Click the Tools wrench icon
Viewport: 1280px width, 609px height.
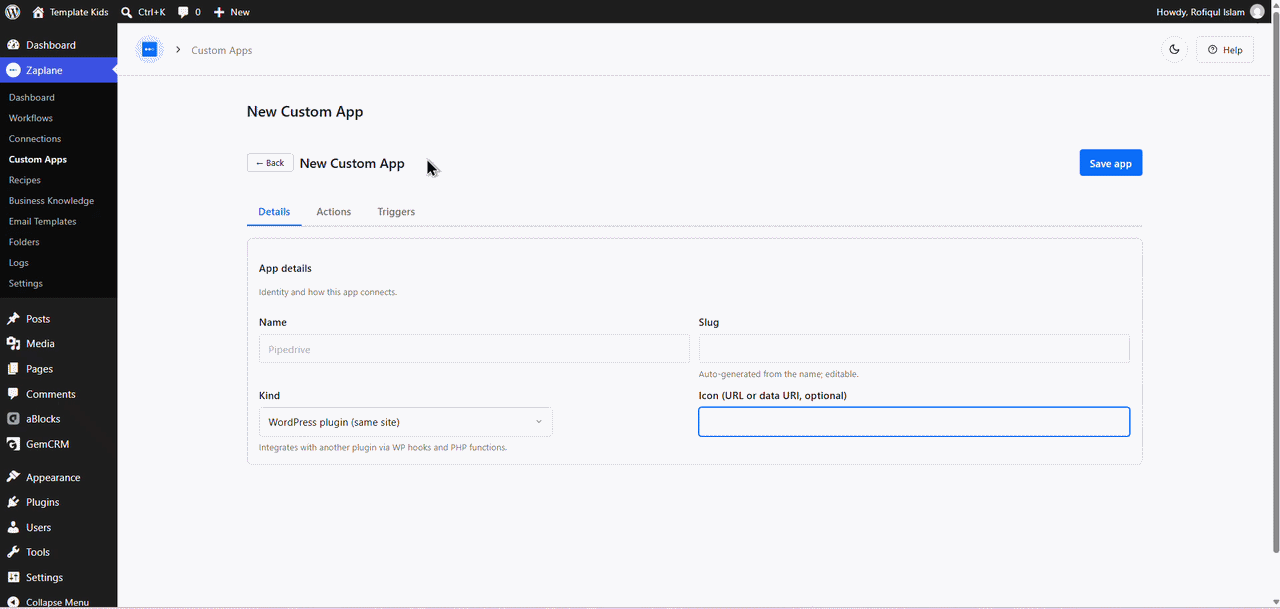13,552
